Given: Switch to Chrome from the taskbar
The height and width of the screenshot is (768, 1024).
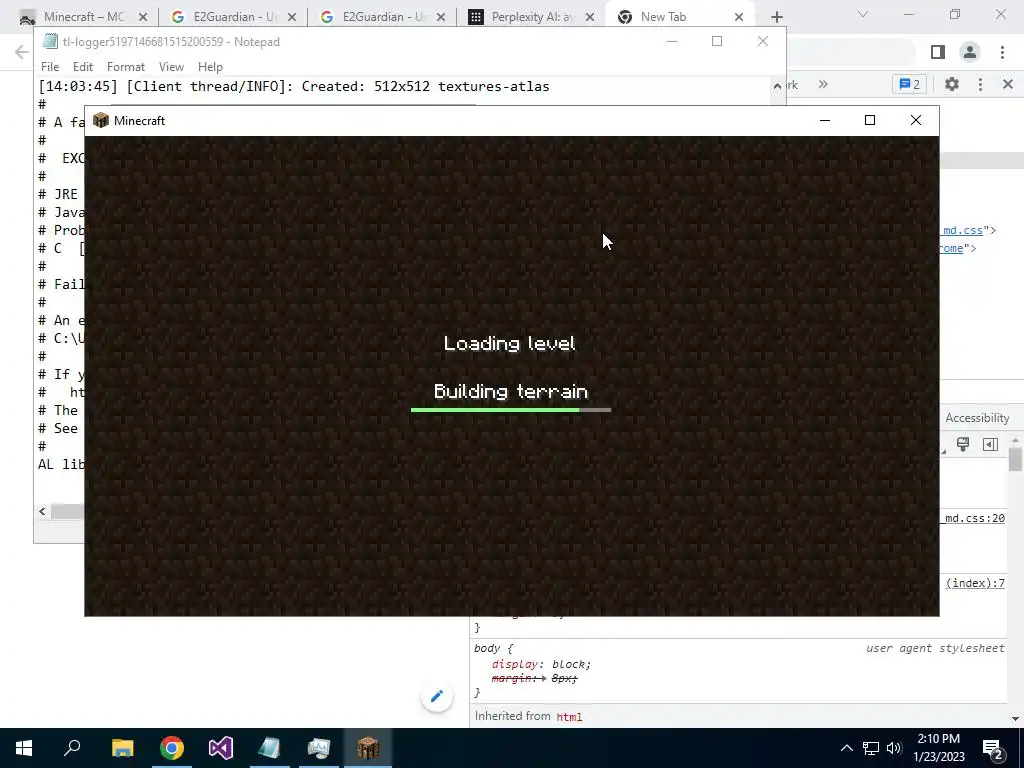Looking at the screenshot, I should 172,748.
